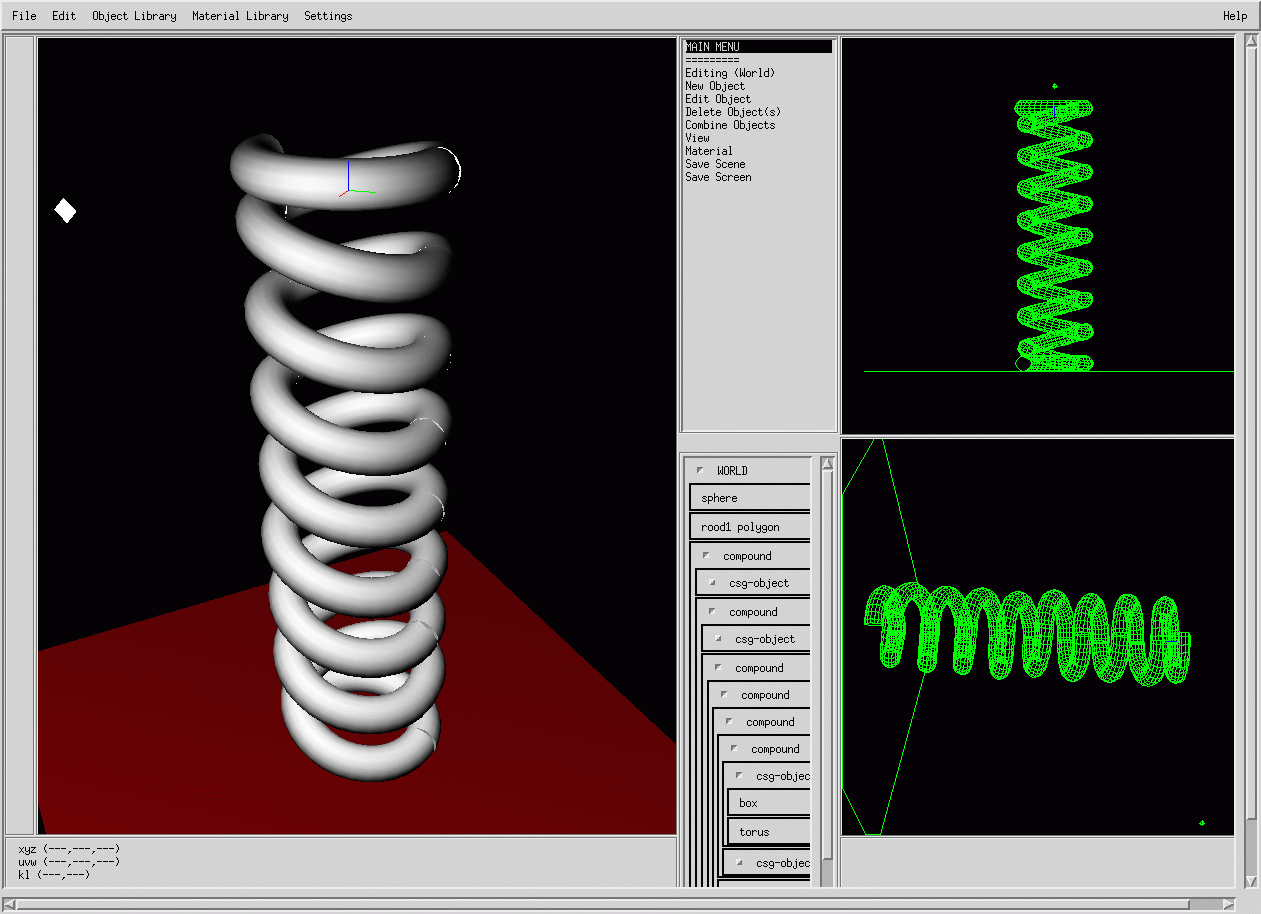Select the torus item in the object tree
This screenshot has width=1261, height=914.
pos(755,831)
